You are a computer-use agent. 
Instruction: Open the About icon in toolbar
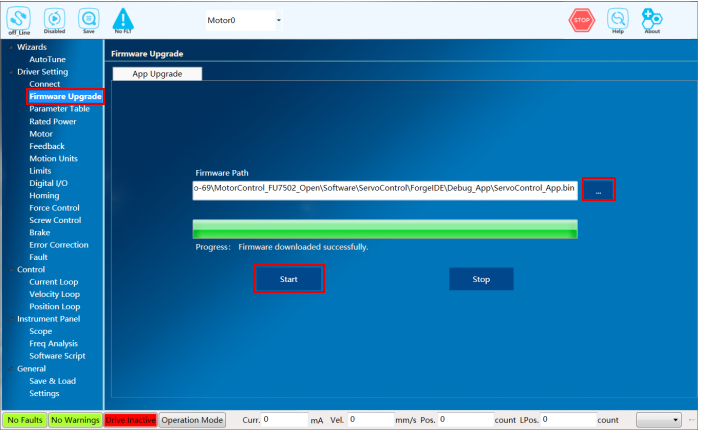click(652, 21)
